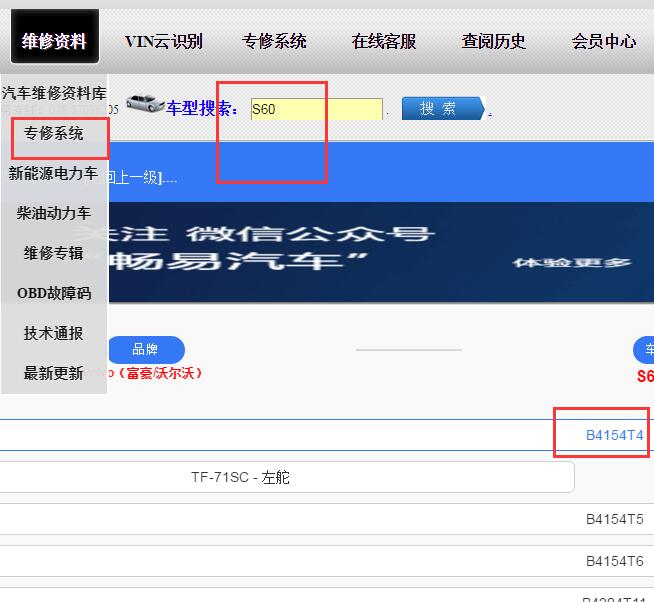Go to 会员中心

[604, 41]
